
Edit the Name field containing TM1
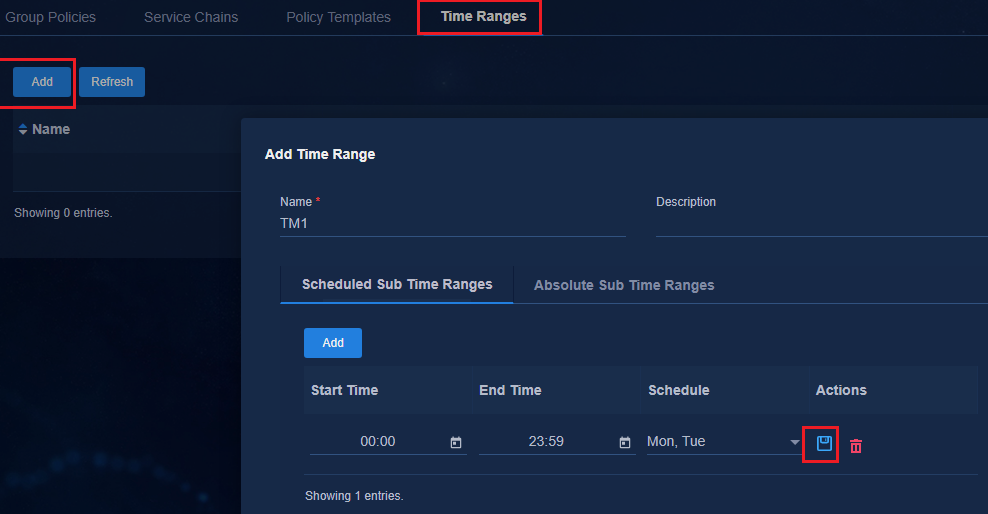click(x=452, y=224)
